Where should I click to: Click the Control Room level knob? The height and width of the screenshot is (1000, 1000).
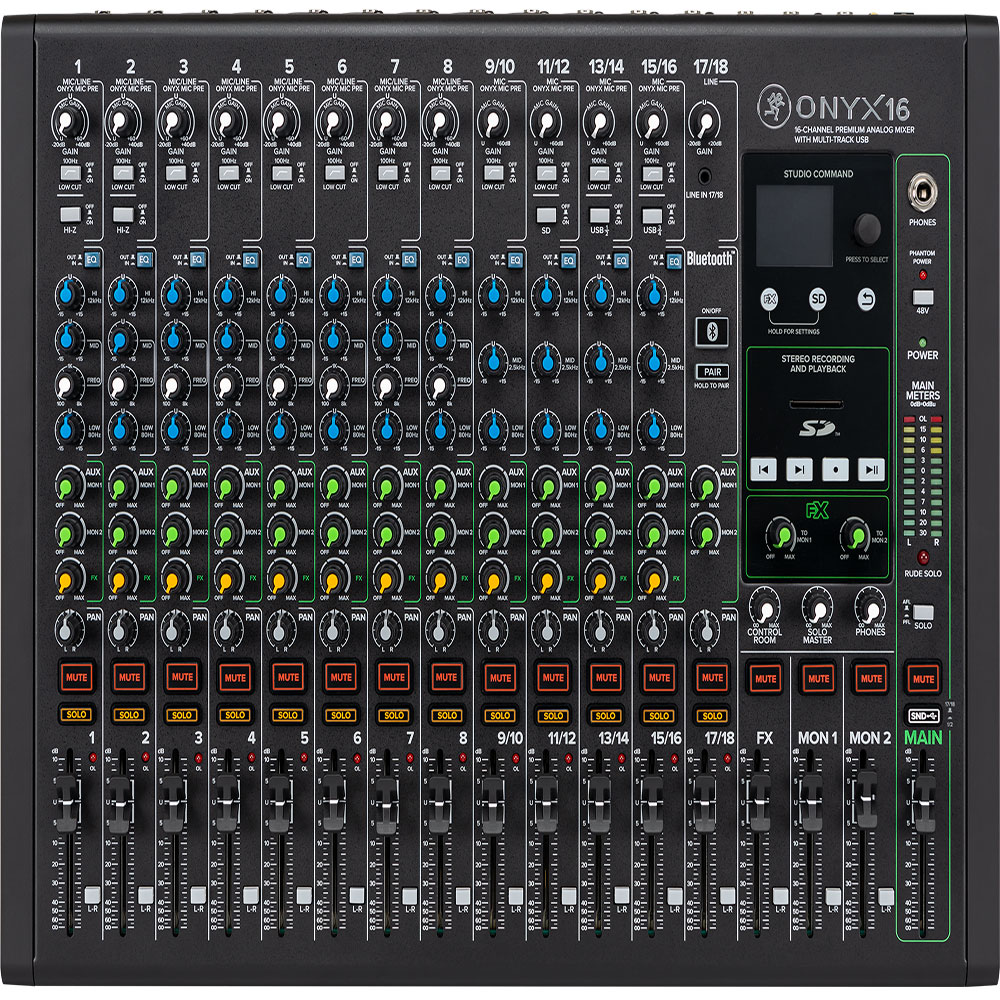click(764, 606)
